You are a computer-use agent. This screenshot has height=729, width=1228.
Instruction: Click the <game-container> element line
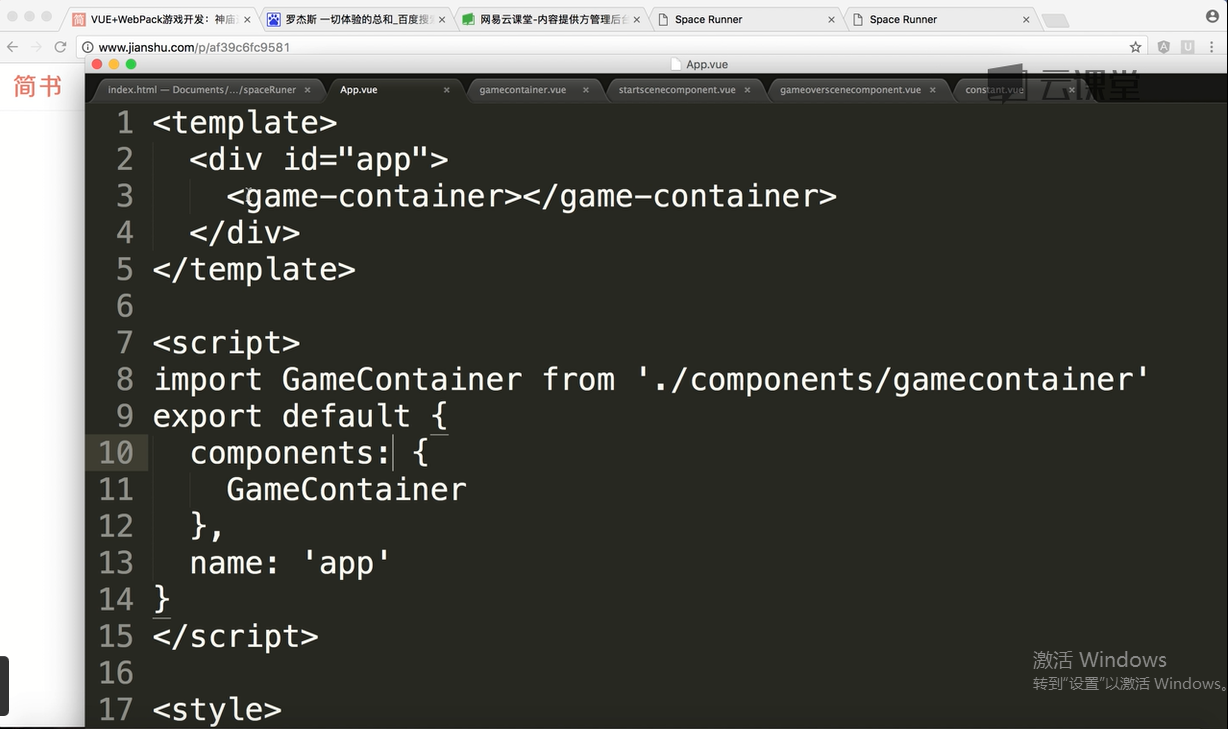pyautogui.click(x=532, y=196)
